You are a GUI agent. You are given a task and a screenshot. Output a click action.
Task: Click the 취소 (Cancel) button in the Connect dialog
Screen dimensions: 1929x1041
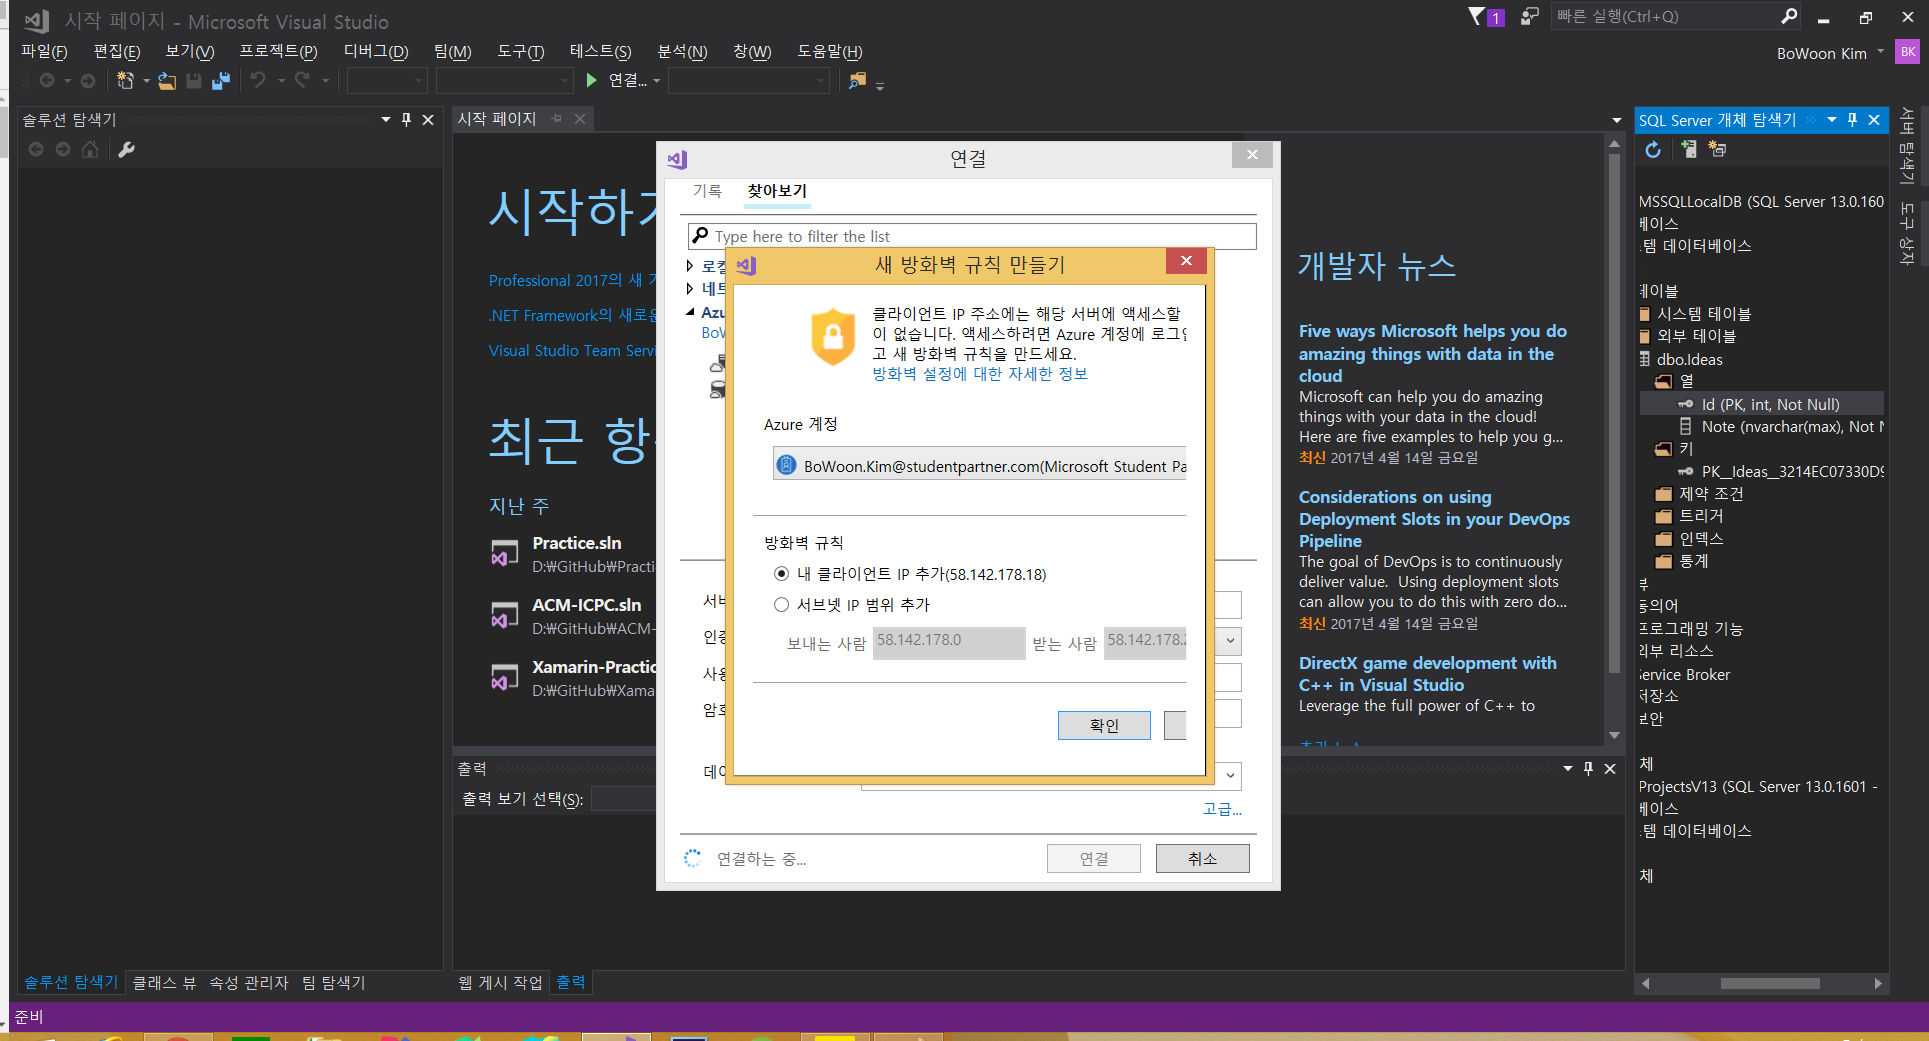[1202, 858]
